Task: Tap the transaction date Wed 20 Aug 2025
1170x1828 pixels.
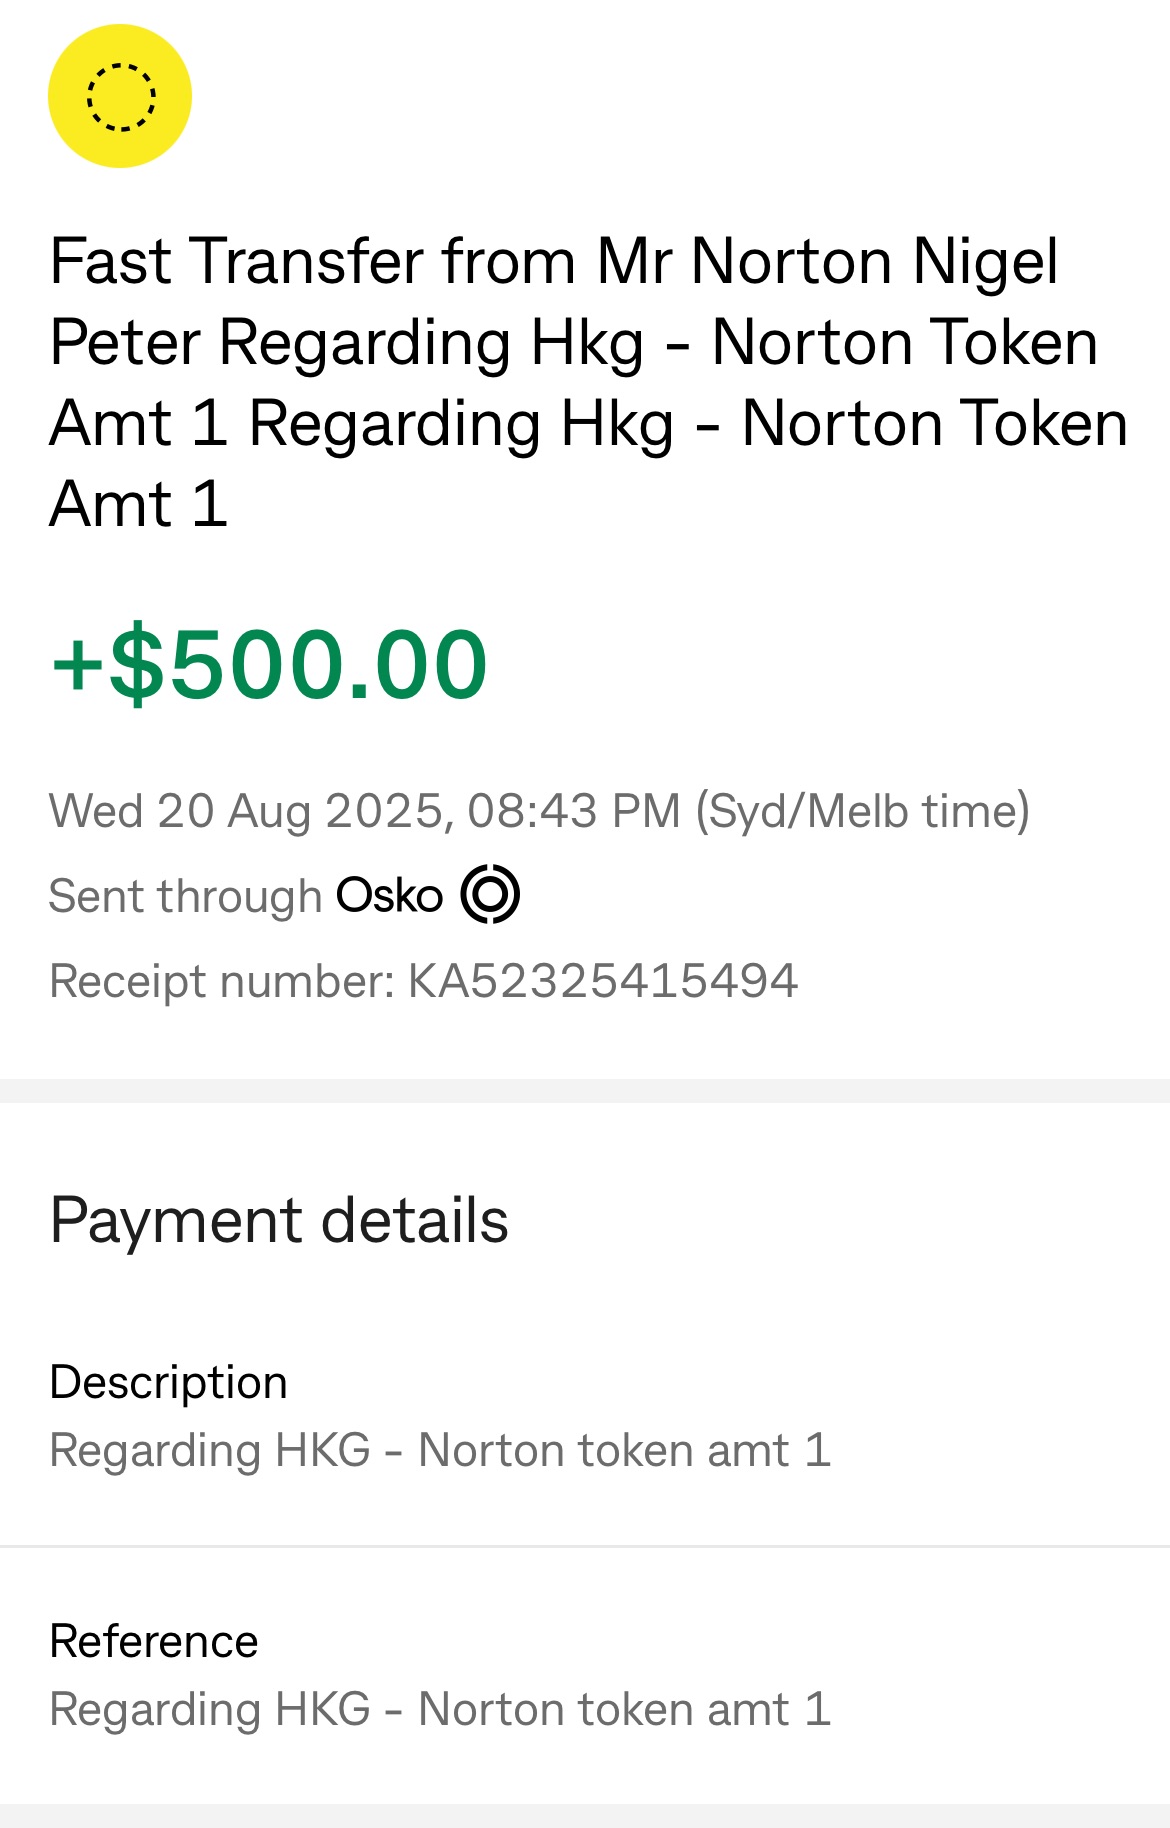Action: [246, 811]
